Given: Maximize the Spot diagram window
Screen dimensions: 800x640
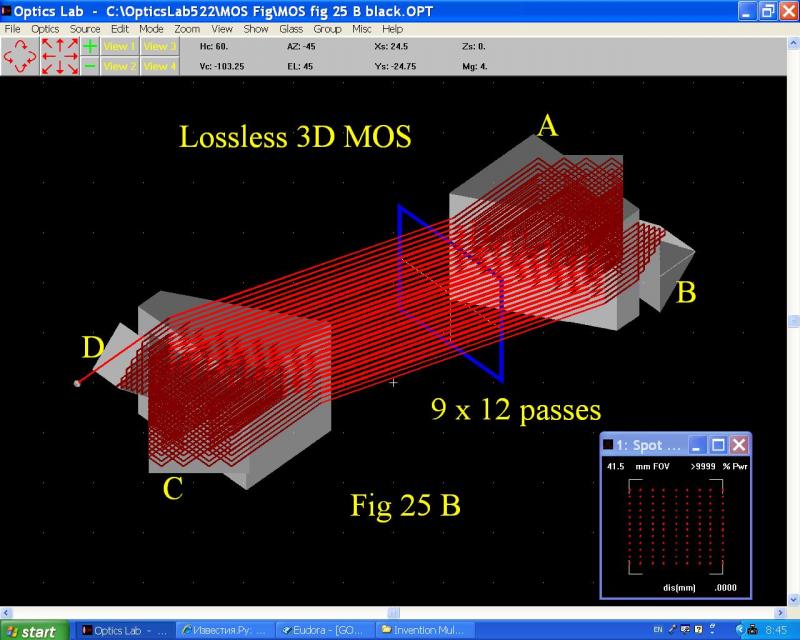Looking at the screenshot, I should click(x=717, y=444).
